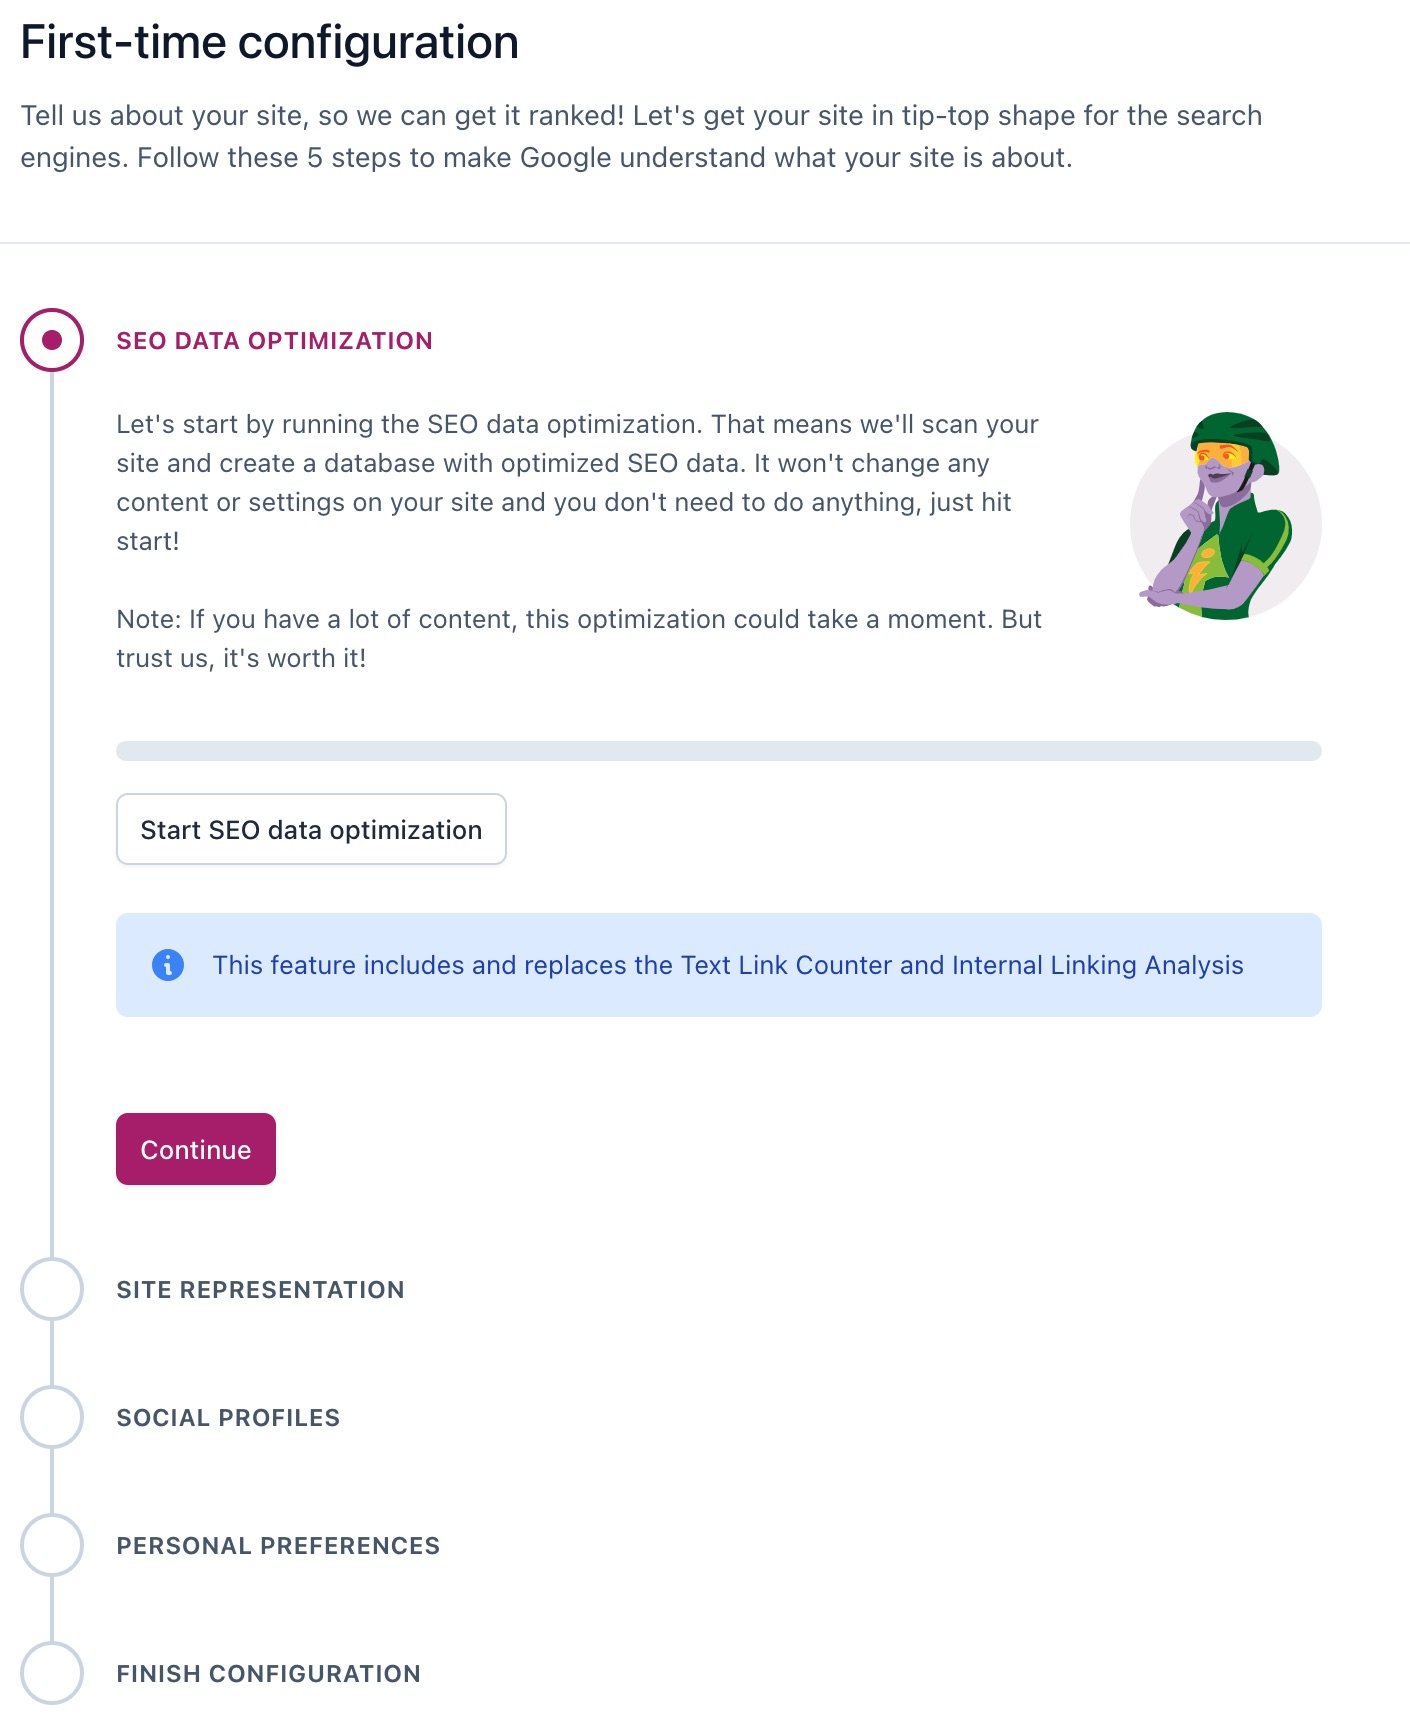
Task: Open the Personal Preferences step label
Action: point(278,1546)
